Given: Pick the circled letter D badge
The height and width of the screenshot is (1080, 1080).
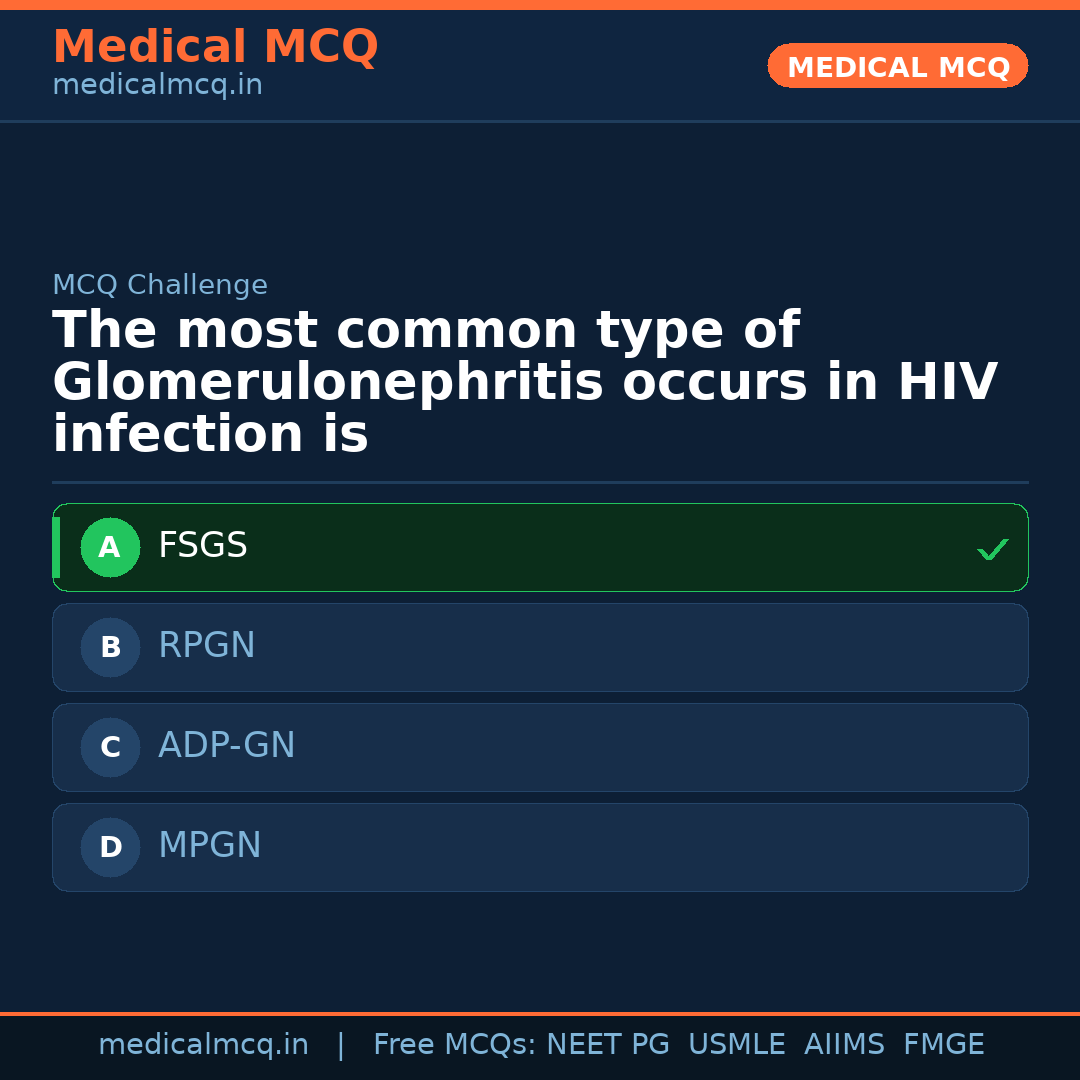Looking at the screenshot, I should tap(110, 847).
